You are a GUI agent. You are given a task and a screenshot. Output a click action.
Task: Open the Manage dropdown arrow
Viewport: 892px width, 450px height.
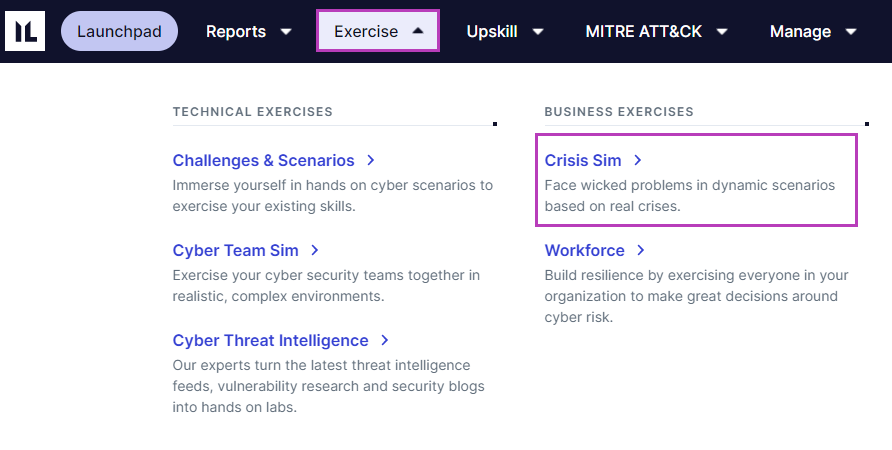point(851,32)
